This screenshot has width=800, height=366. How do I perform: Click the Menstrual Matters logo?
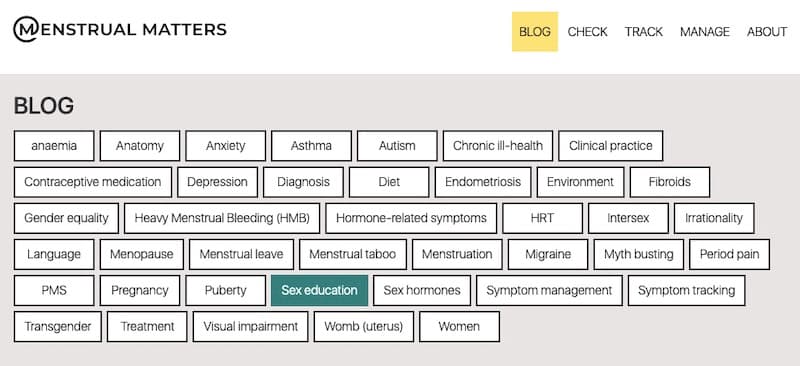coord(120,29)
